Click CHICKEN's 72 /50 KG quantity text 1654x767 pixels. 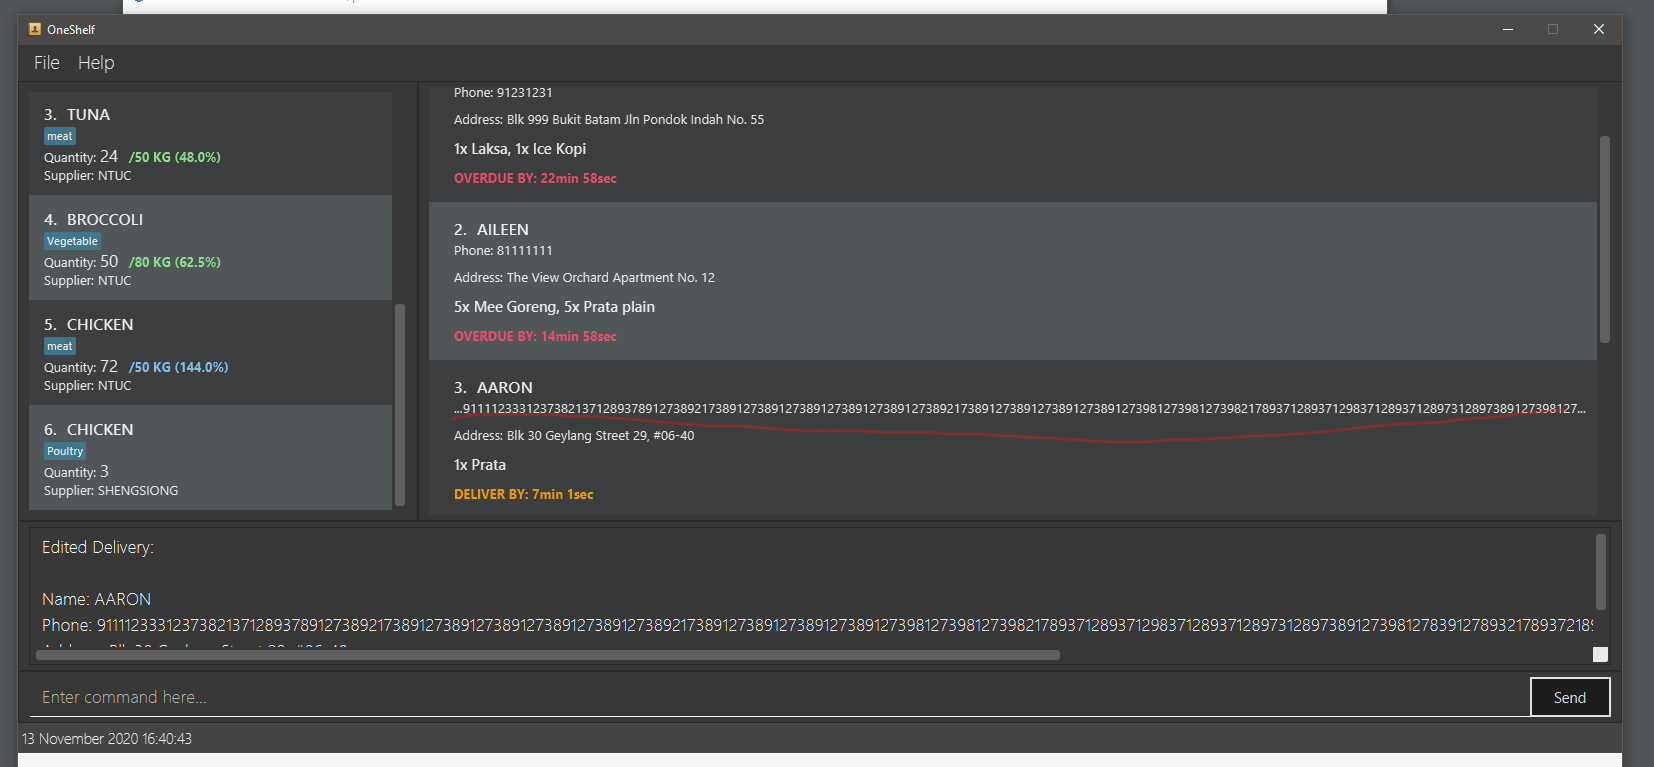(x=136, y=367)
